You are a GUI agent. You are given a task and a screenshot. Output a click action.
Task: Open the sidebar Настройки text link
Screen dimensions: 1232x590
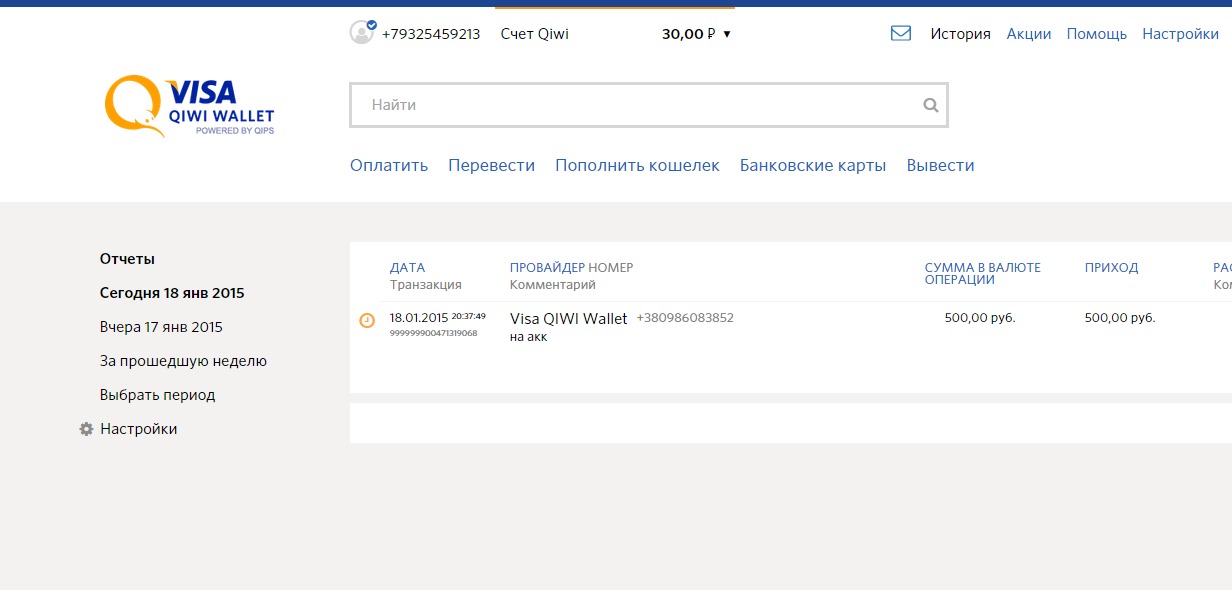(x=139, y=429)
